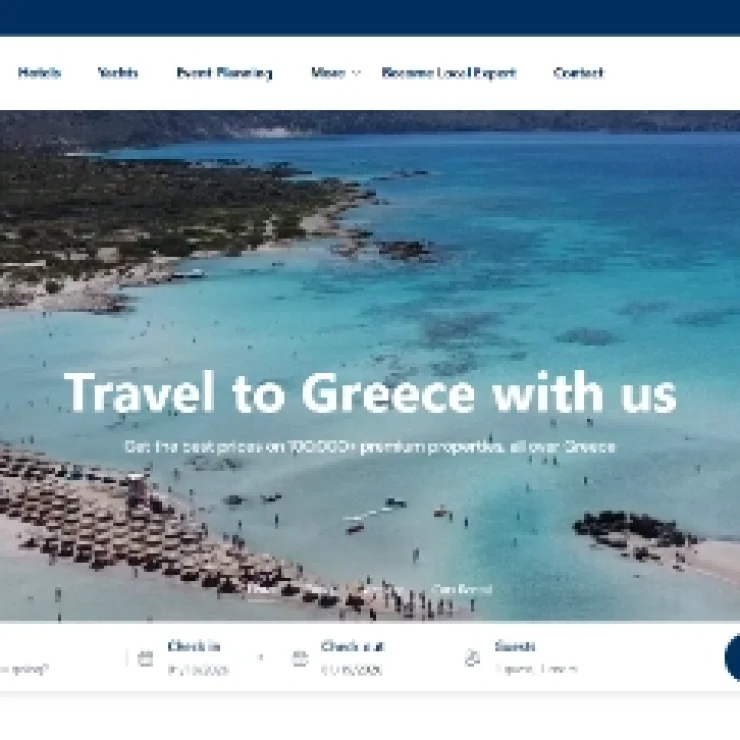Open the Become Local Expert link
This screenshot has height=740, width=740.
coord(449,73)
